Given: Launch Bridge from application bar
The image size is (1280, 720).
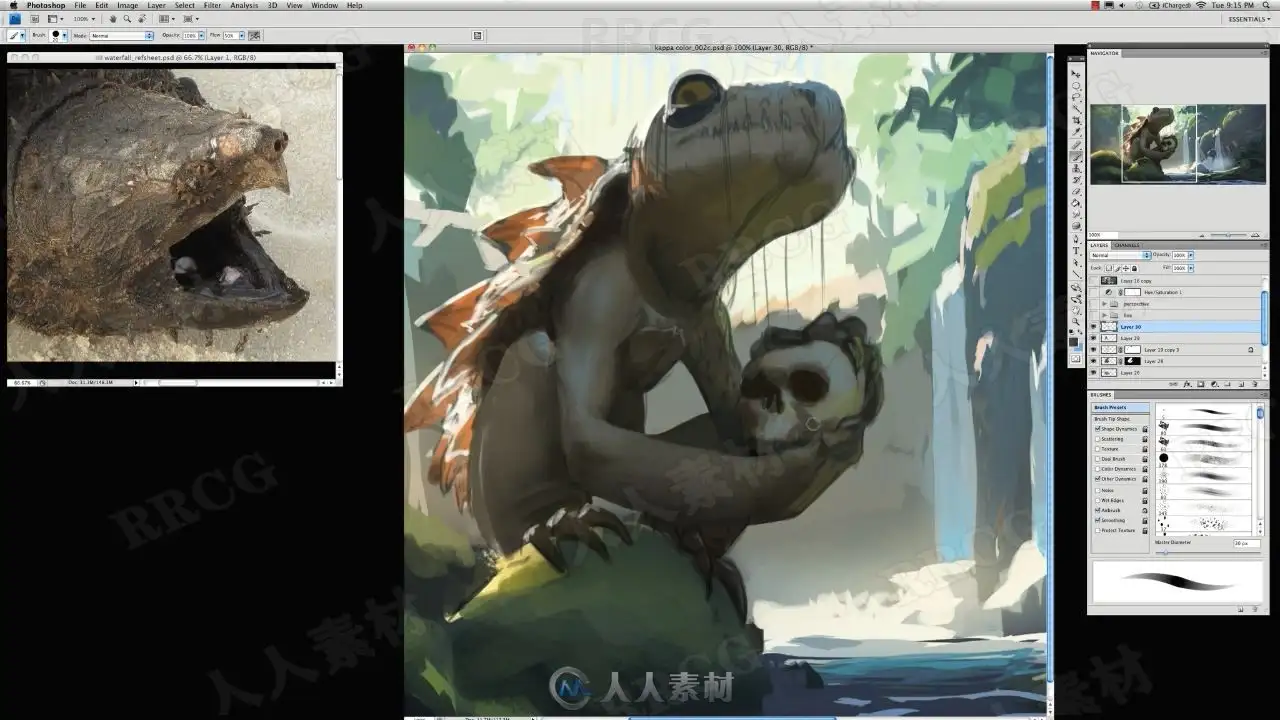Looking at the screenshot, I should (34, 19).
